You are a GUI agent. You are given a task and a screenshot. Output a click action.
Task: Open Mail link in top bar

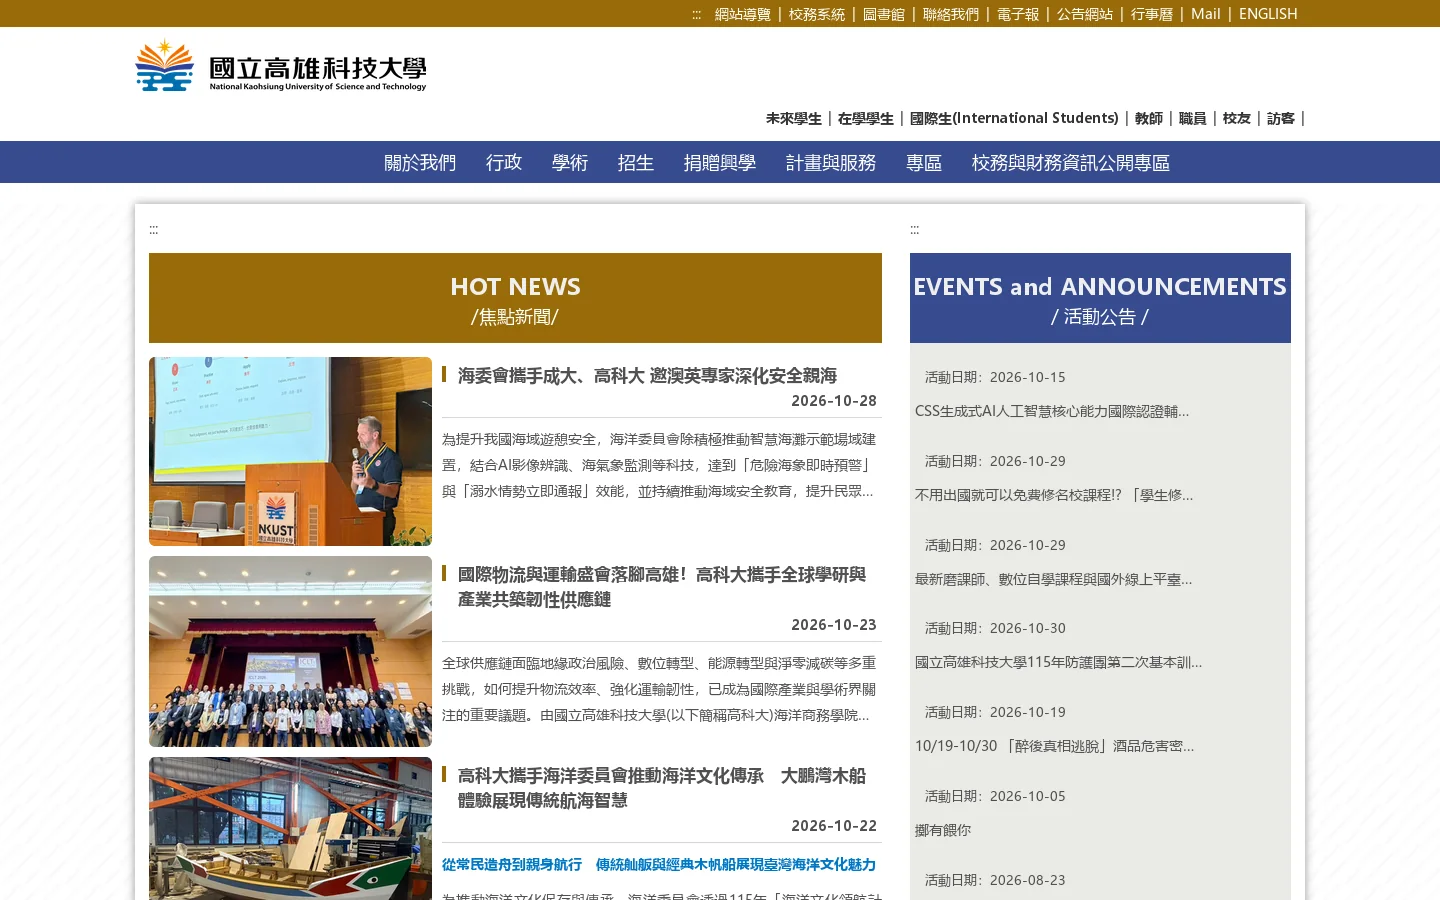1206,14
